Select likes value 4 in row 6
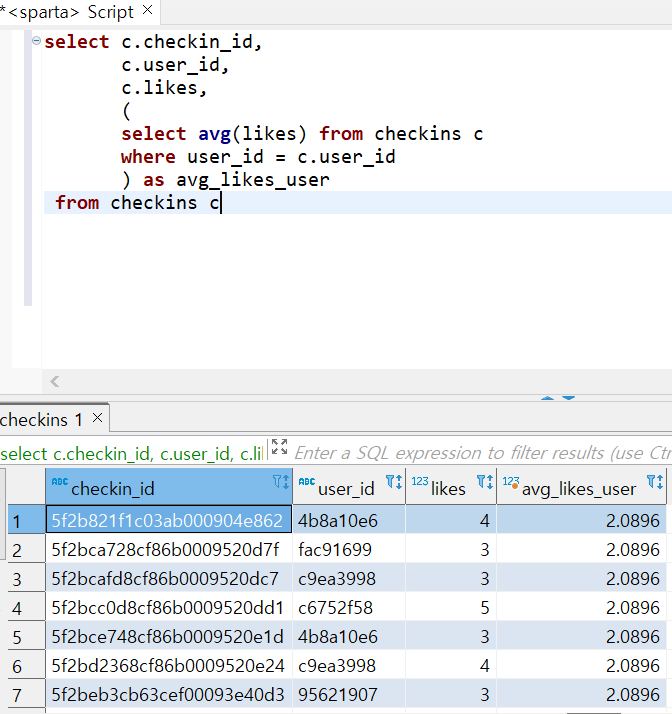Image resolution: width=672 pixels, height=714 pixels. pos(451,666)
